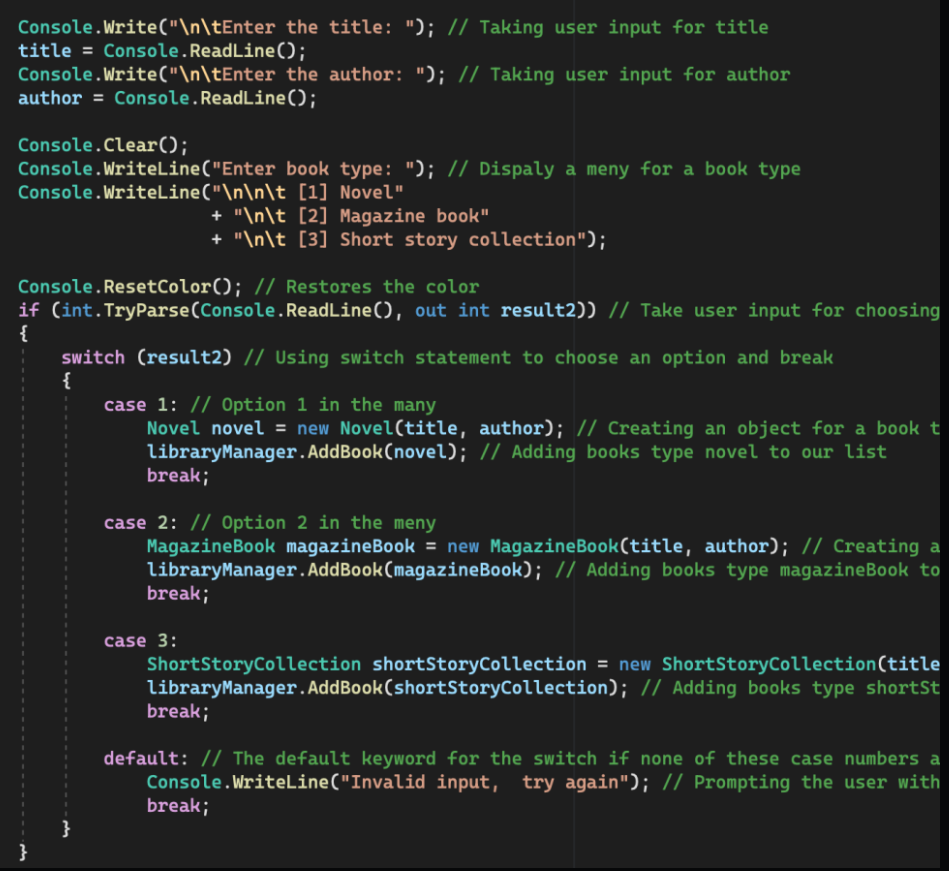Click the "libraryManager.AddBook(magazineBook);" call
The height and width of the screenshot is (871, 949).
(344, 570)
